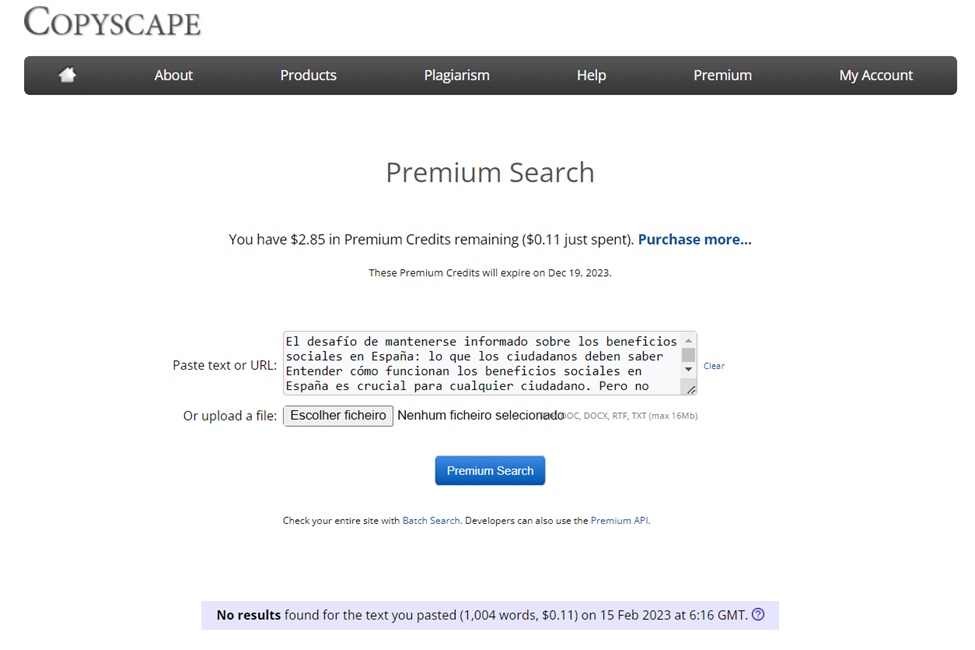The width and height of the screenshot is (975, 650).
Task: Open the Products menu
Action: click(x=308, y=75)
